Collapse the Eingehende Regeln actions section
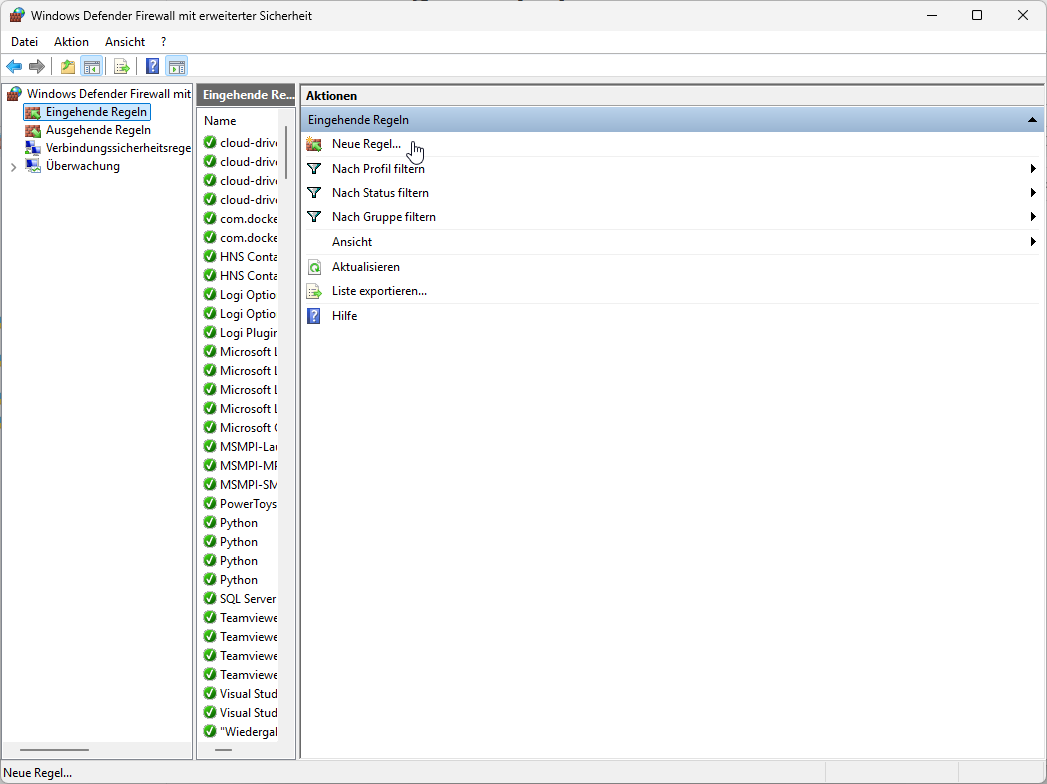The image size is (1047, 784). pyautogui.click(x=1031, y=120)
